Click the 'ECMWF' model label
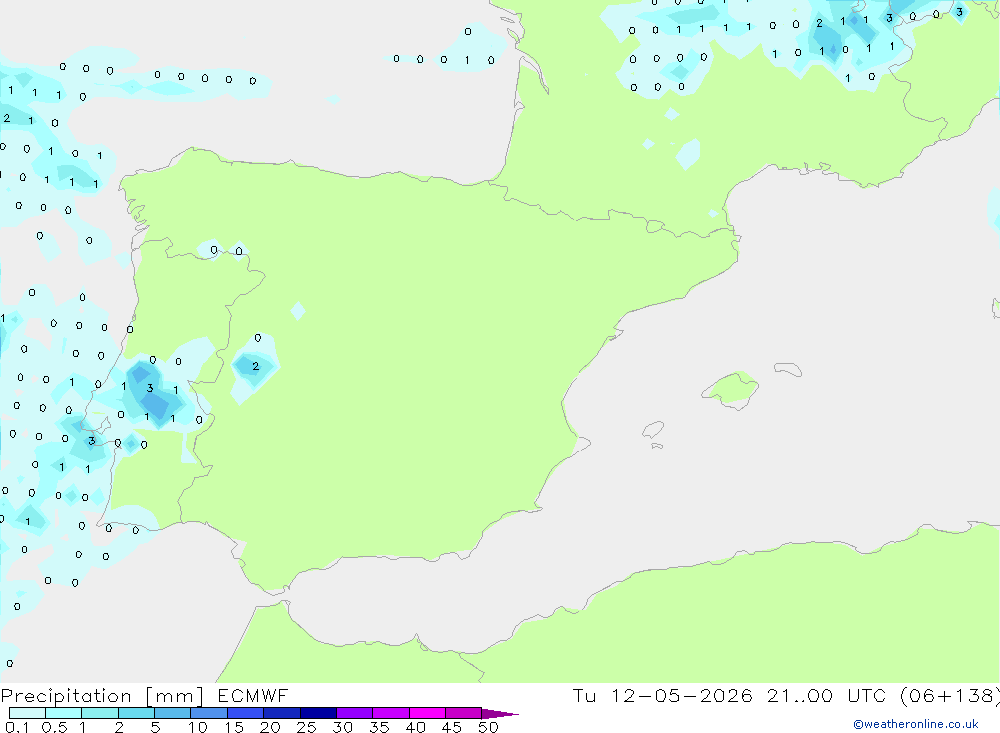This screenshot has height=733, width=1000. pos(253,695)
